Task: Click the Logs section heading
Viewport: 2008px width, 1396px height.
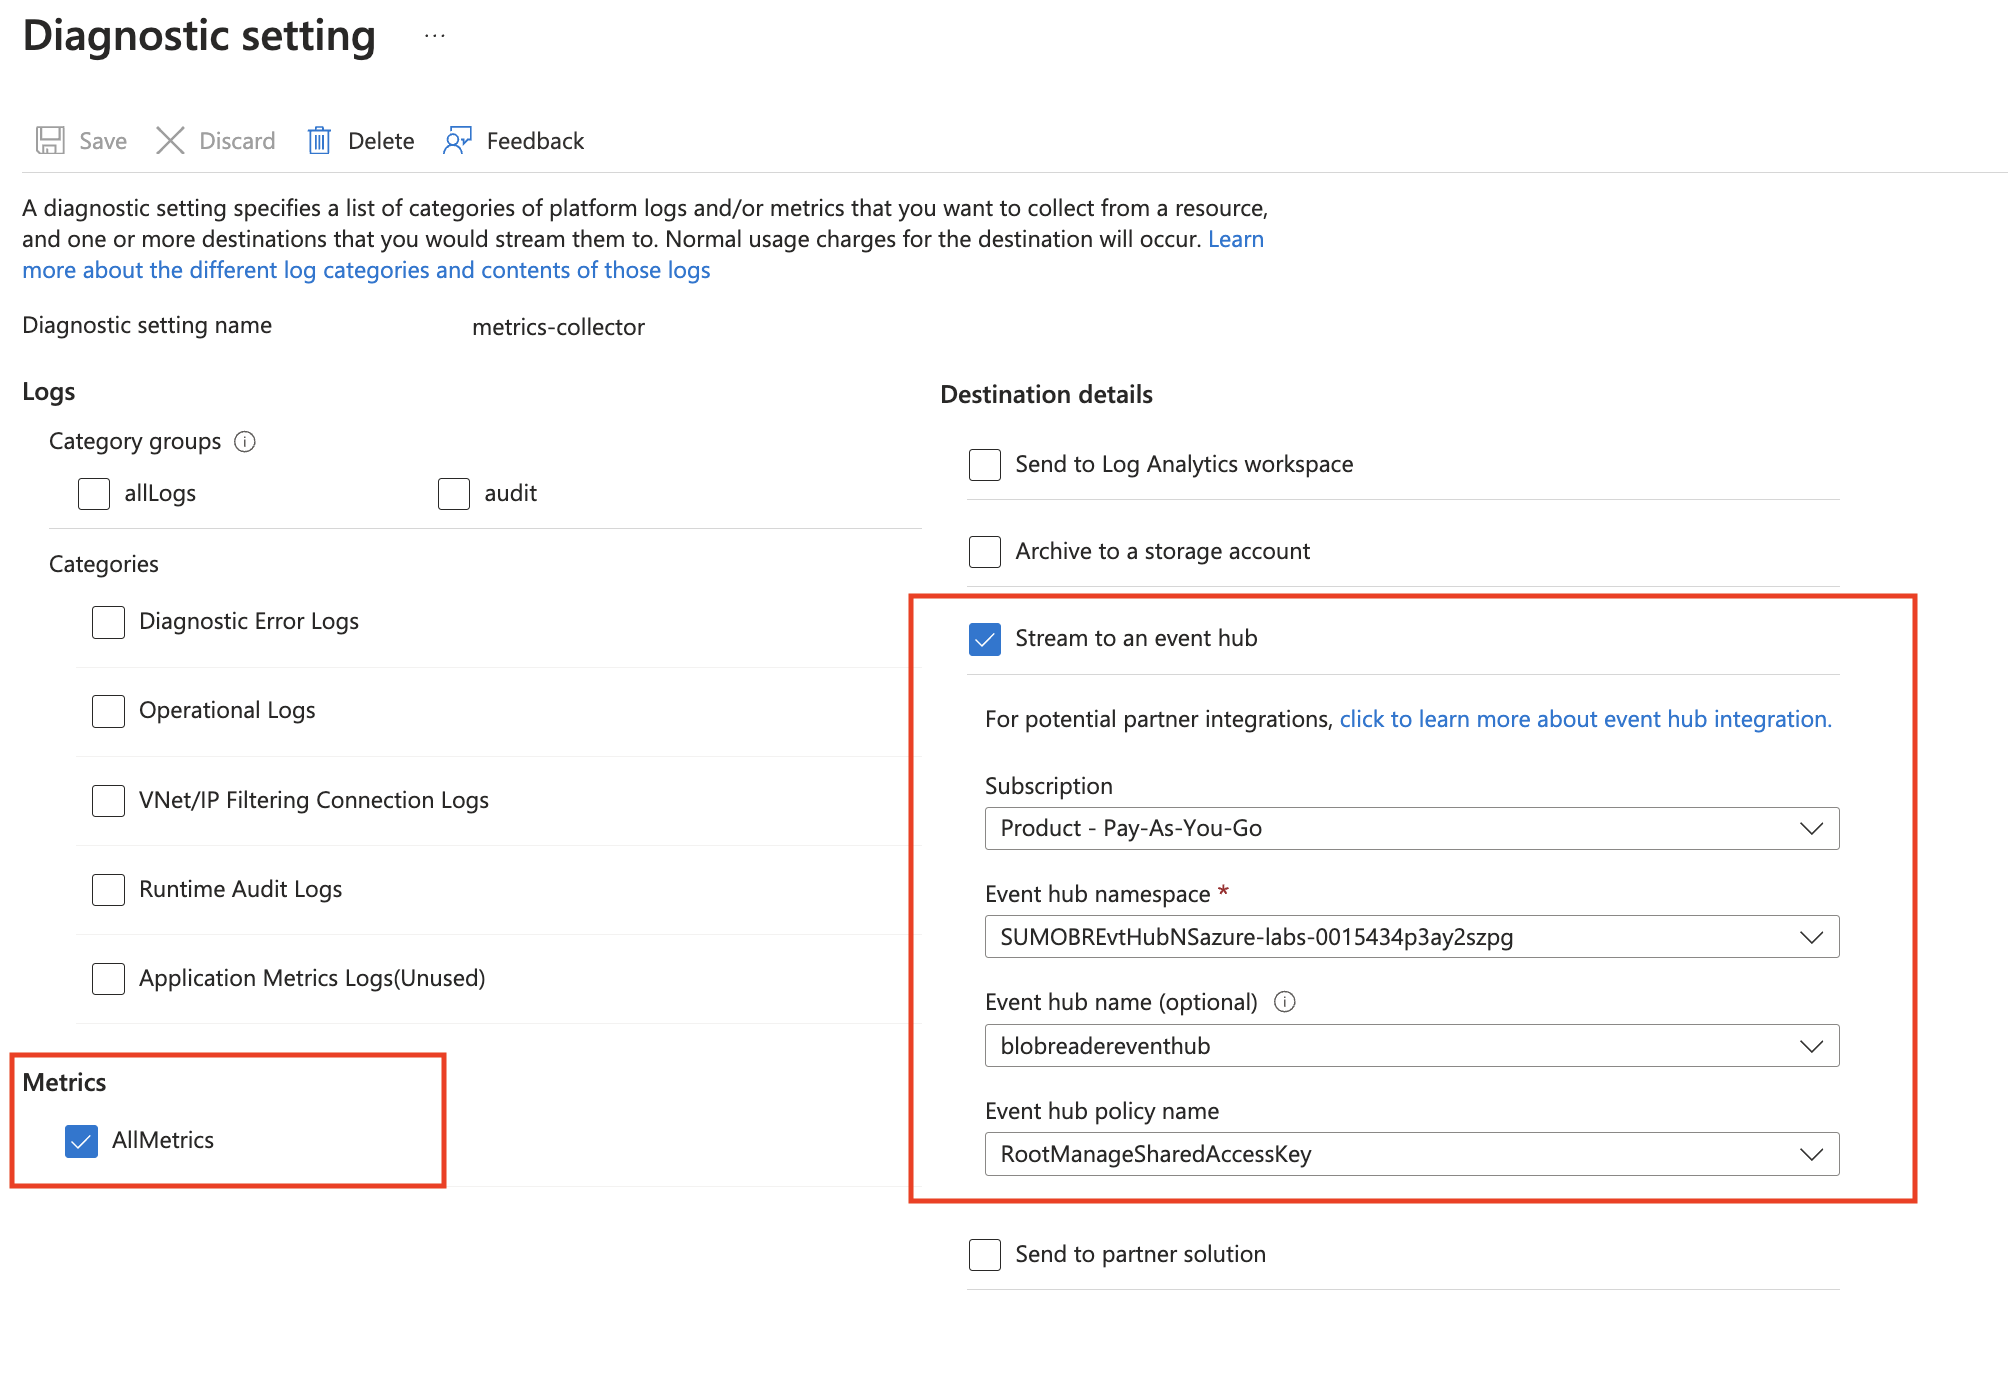Action: 49,391
